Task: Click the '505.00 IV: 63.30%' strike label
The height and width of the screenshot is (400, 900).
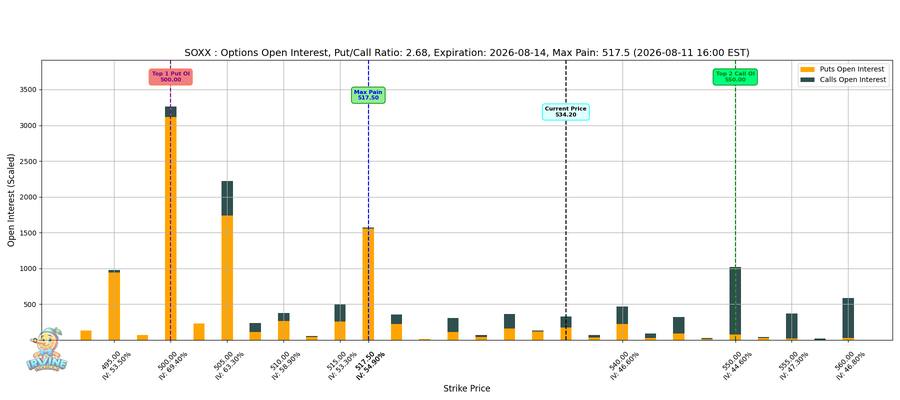Action: pos(228,364)
